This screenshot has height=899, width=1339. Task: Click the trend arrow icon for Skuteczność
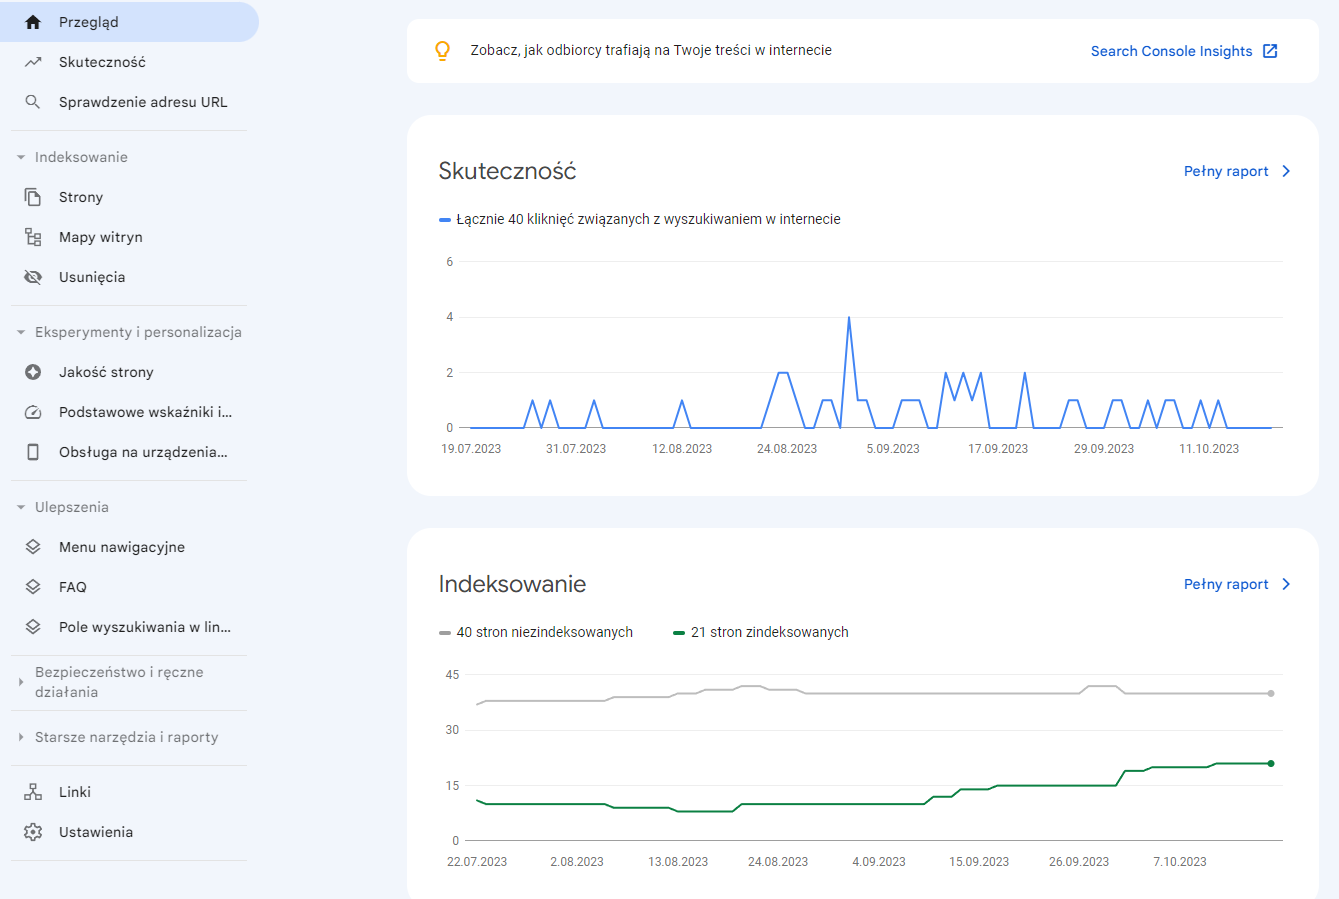coord(33,62)
